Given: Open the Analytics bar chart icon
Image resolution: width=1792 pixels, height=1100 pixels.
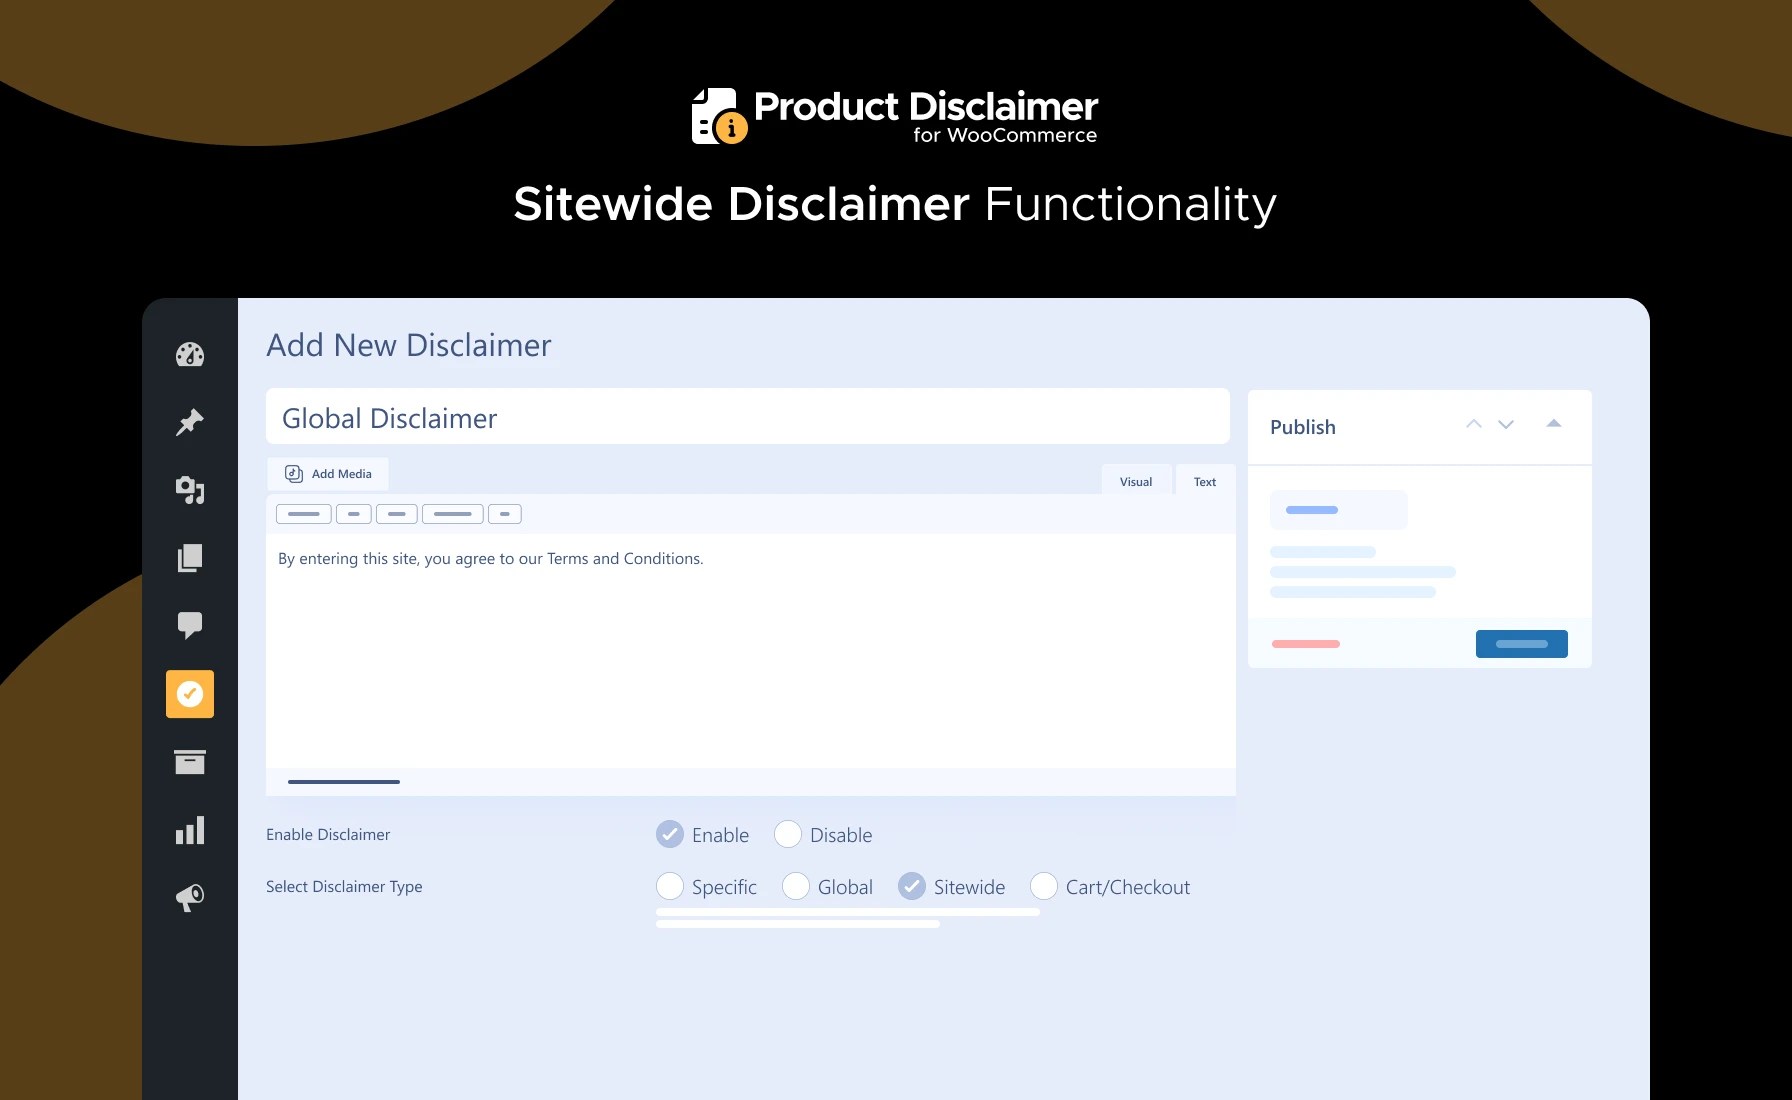Looking at the screenshot, I should (190, 830).
